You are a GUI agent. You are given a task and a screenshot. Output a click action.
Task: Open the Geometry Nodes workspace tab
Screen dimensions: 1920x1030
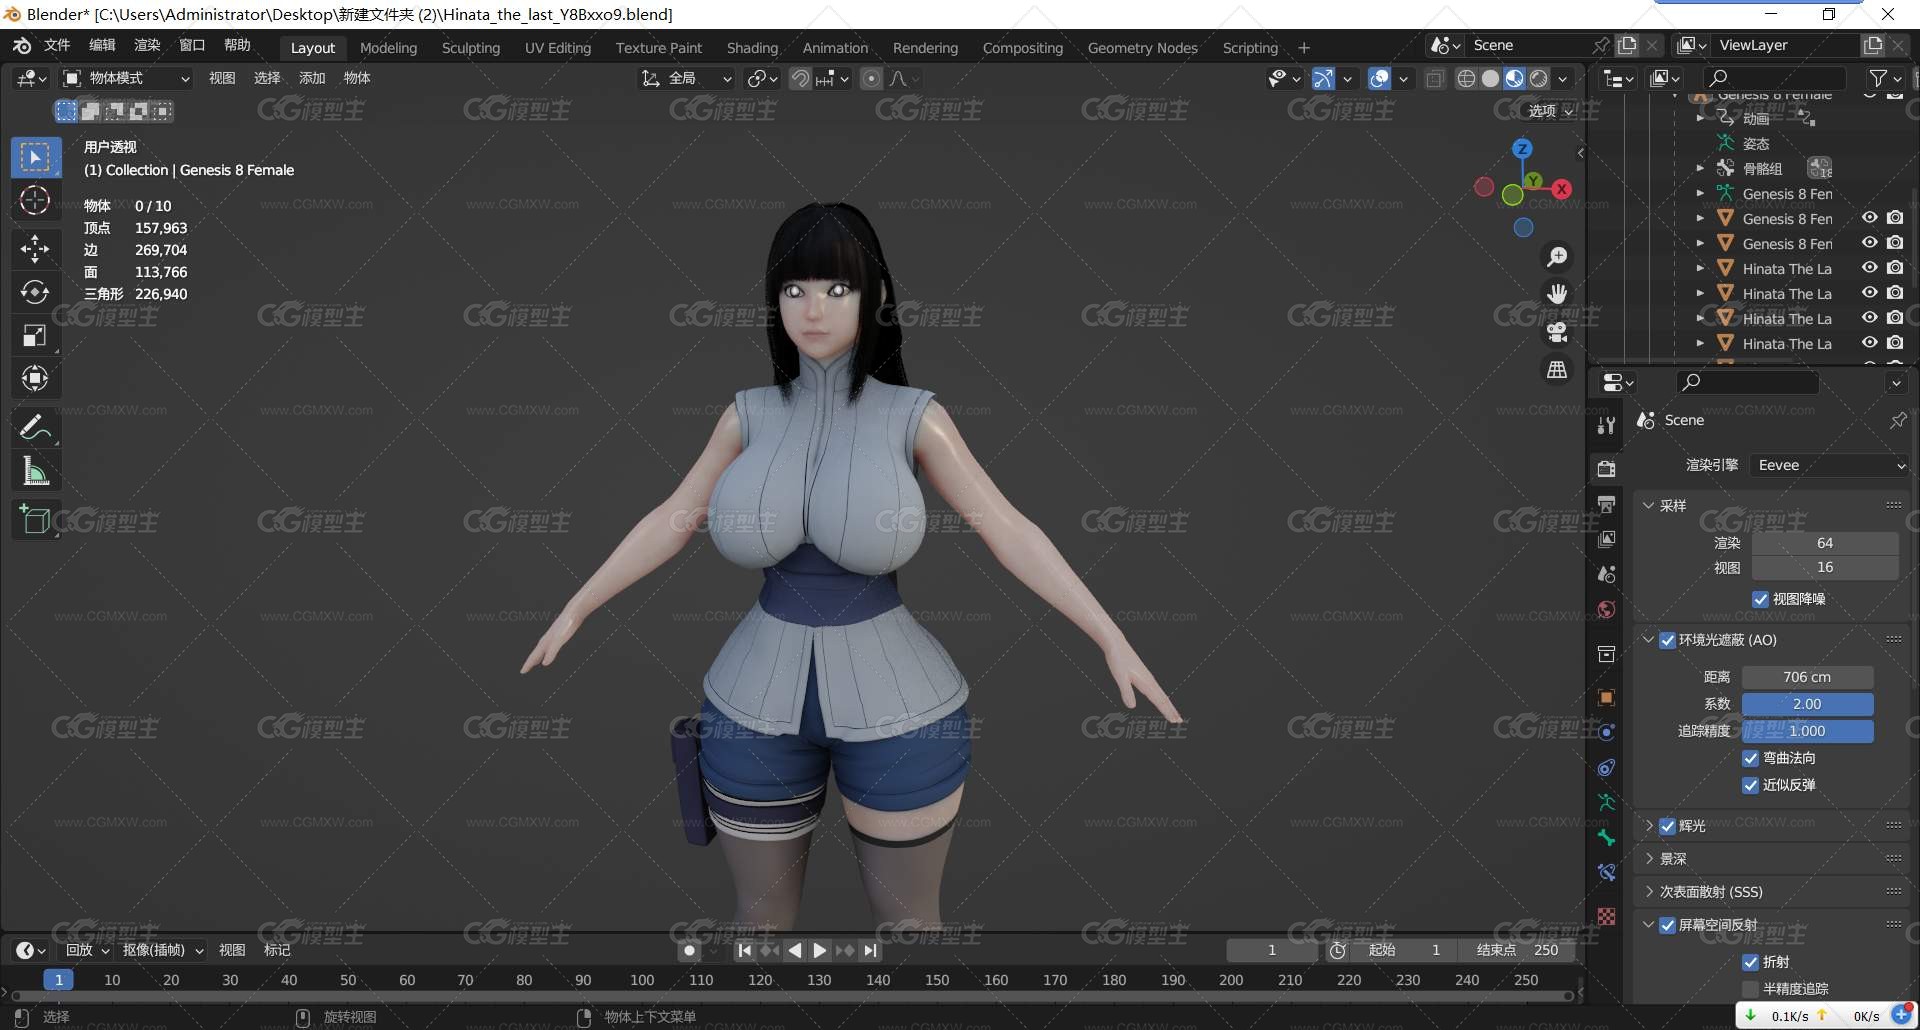tap(1142, 48)
